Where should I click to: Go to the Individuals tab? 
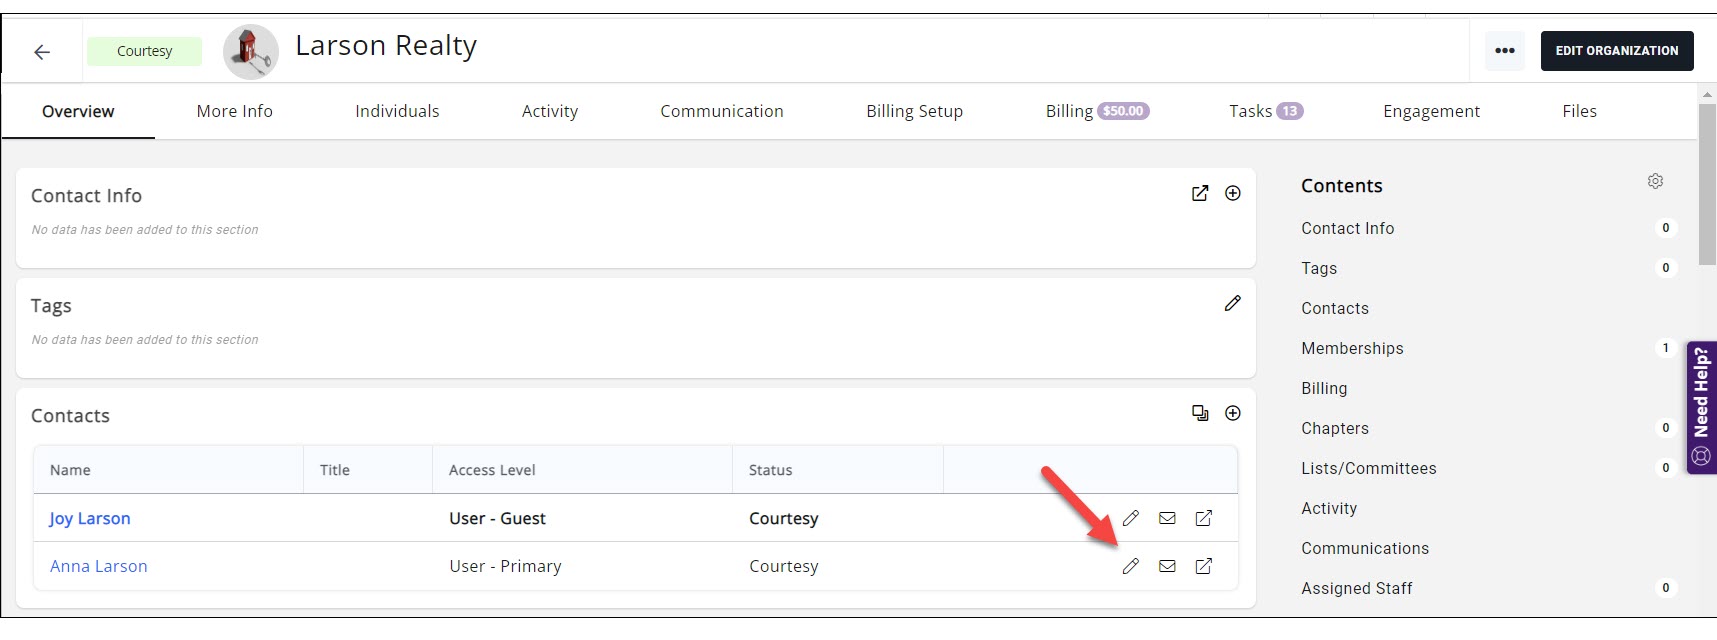[397, 111]
